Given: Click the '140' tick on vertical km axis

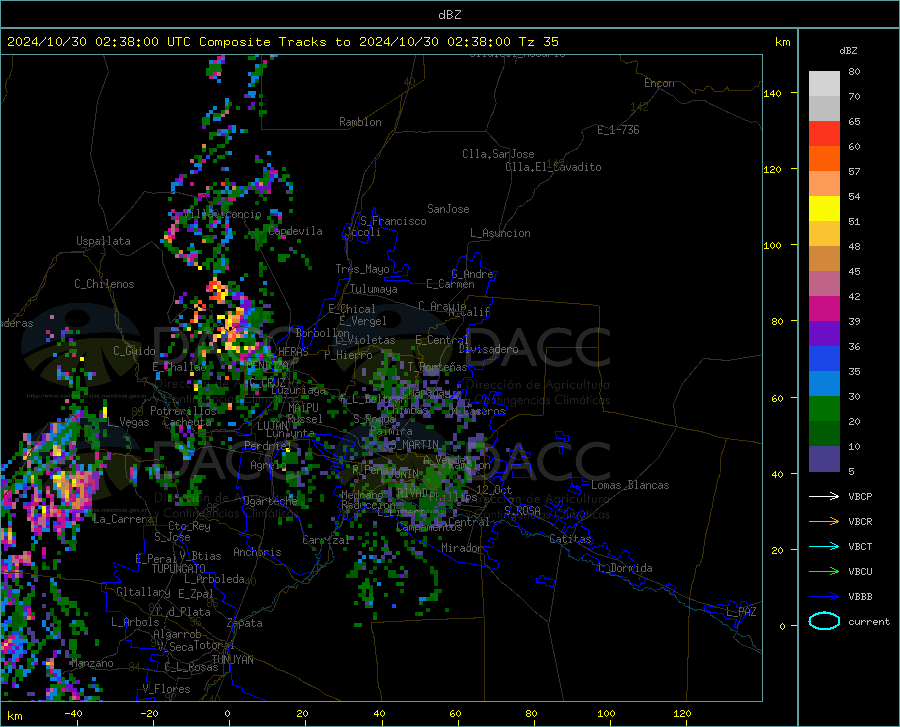Looking at the screenshot, I should 773,93.
